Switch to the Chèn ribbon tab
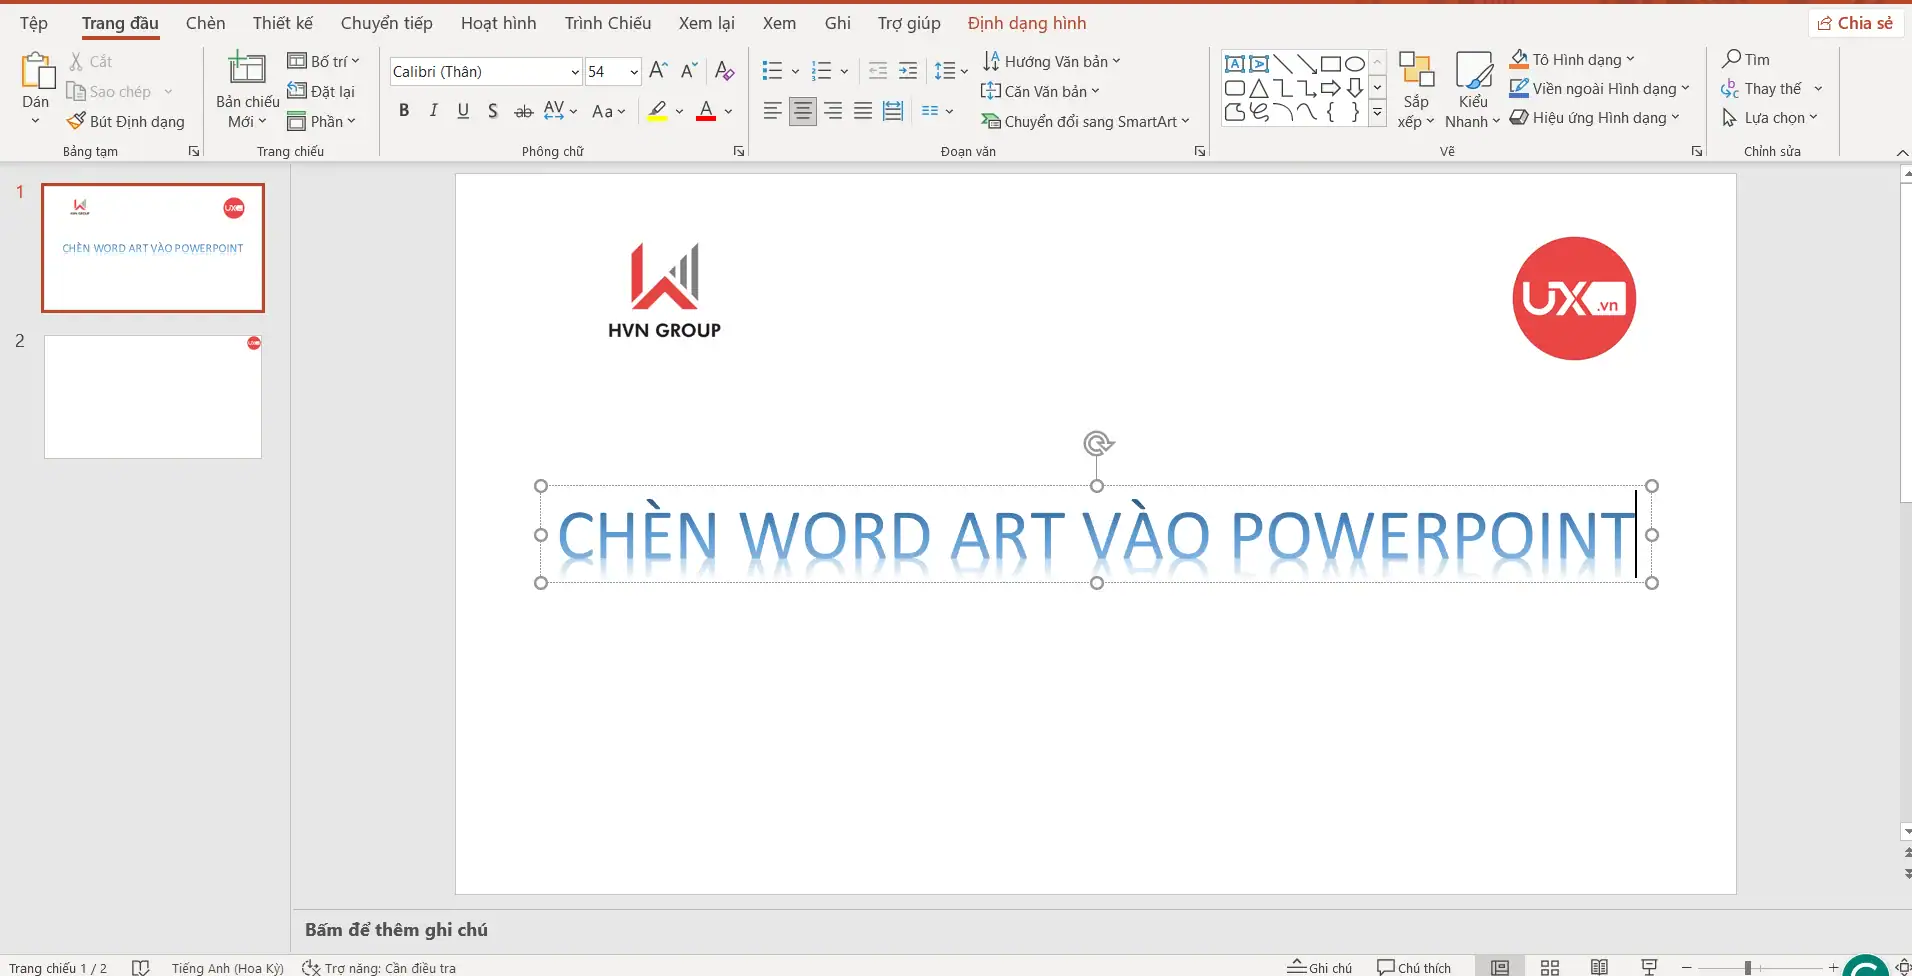1912x976 pixels. pos(205,22)
